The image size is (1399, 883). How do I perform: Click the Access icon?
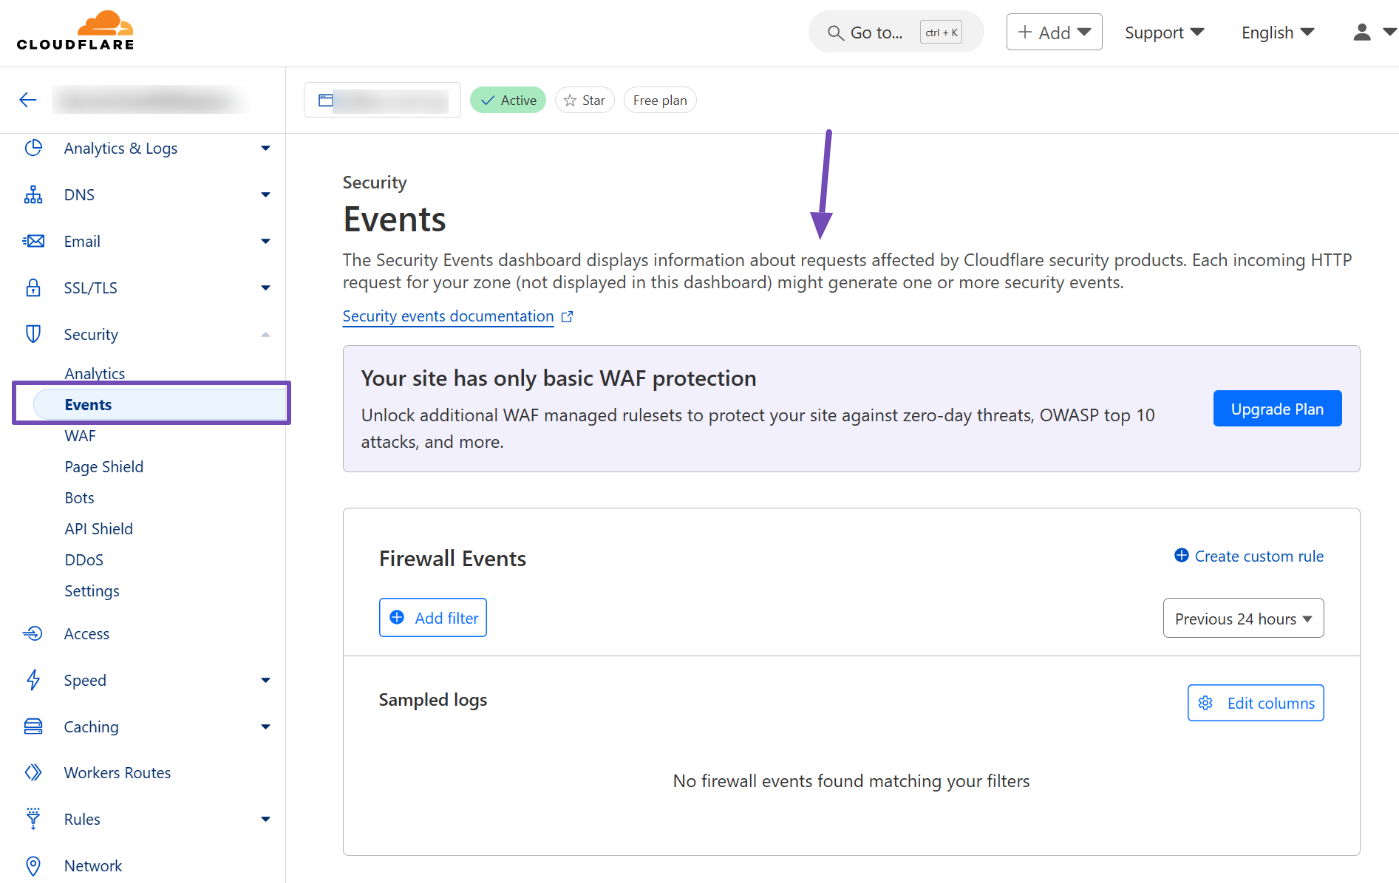[x=33, y=633]
